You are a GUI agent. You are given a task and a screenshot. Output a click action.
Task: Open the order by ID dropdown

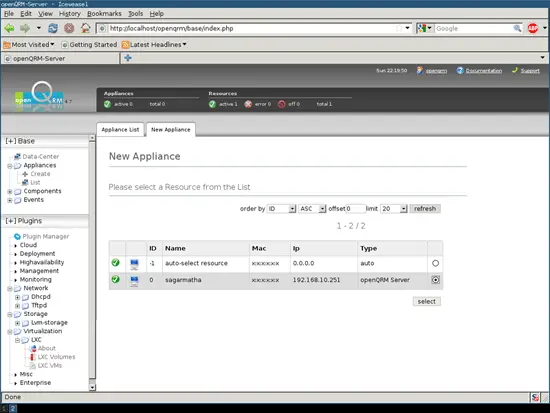point(281,209)
